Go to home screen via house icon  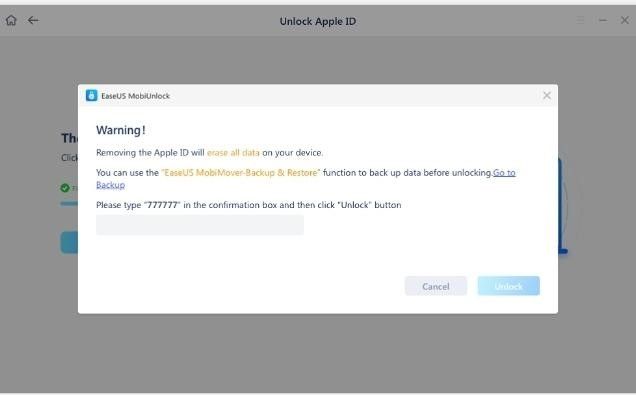(11, 20)
